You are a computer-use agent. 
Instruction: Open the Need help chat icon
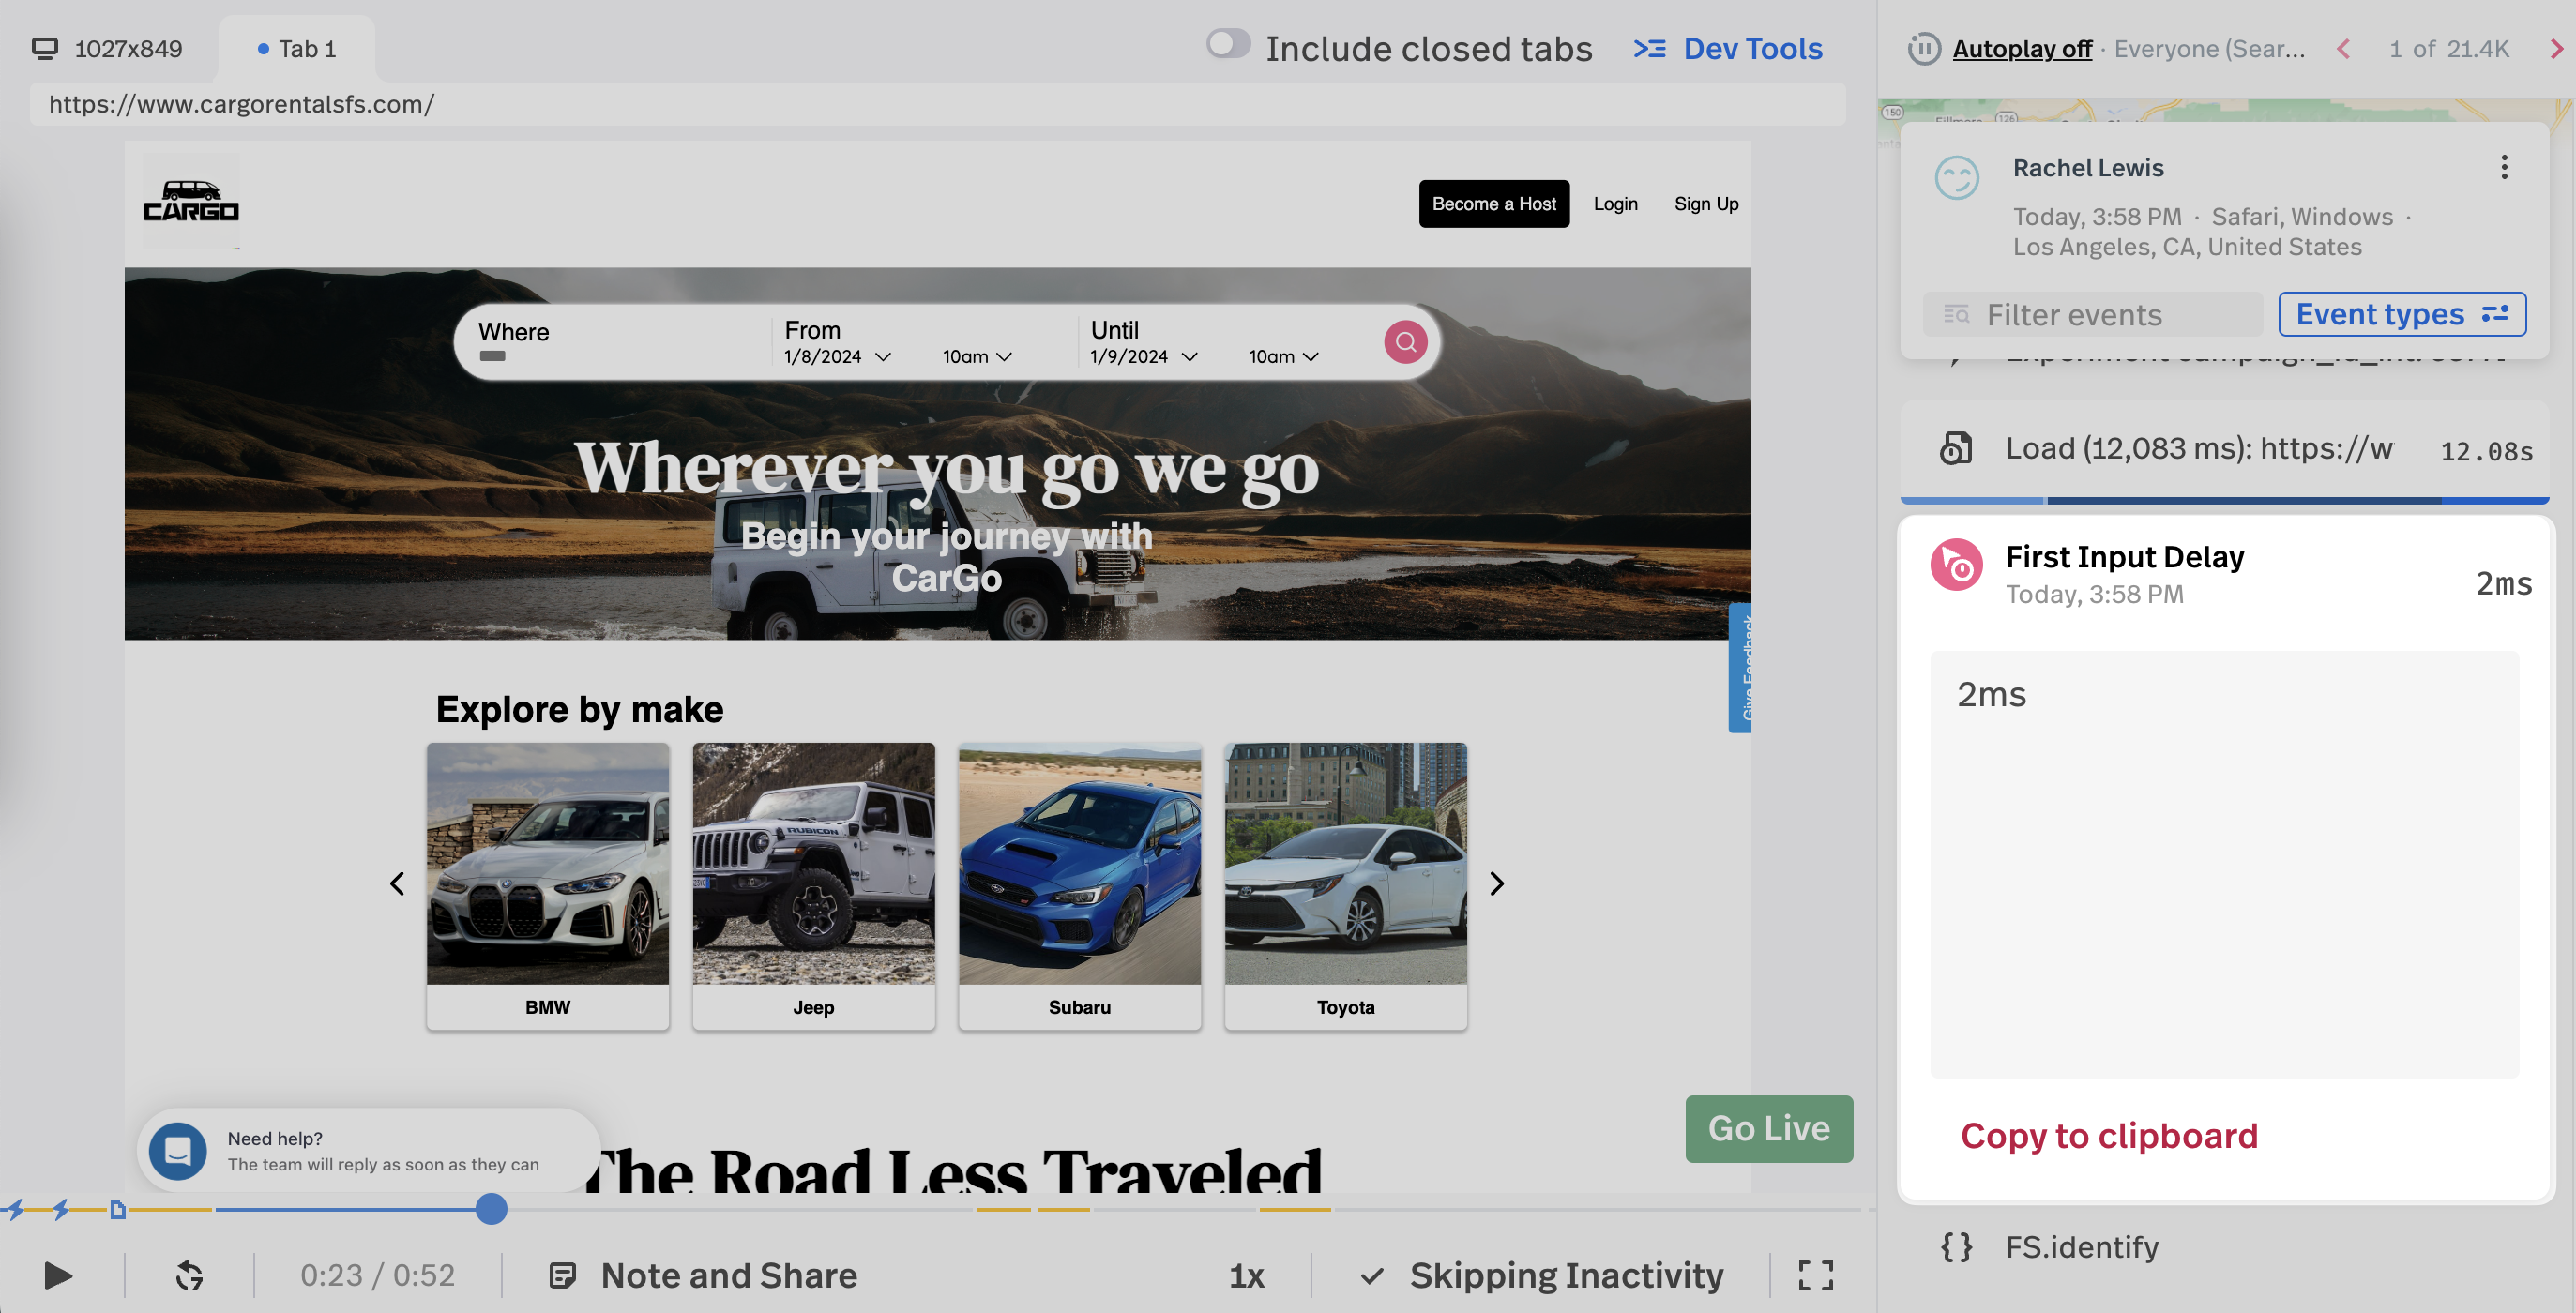click(178, 1151)
